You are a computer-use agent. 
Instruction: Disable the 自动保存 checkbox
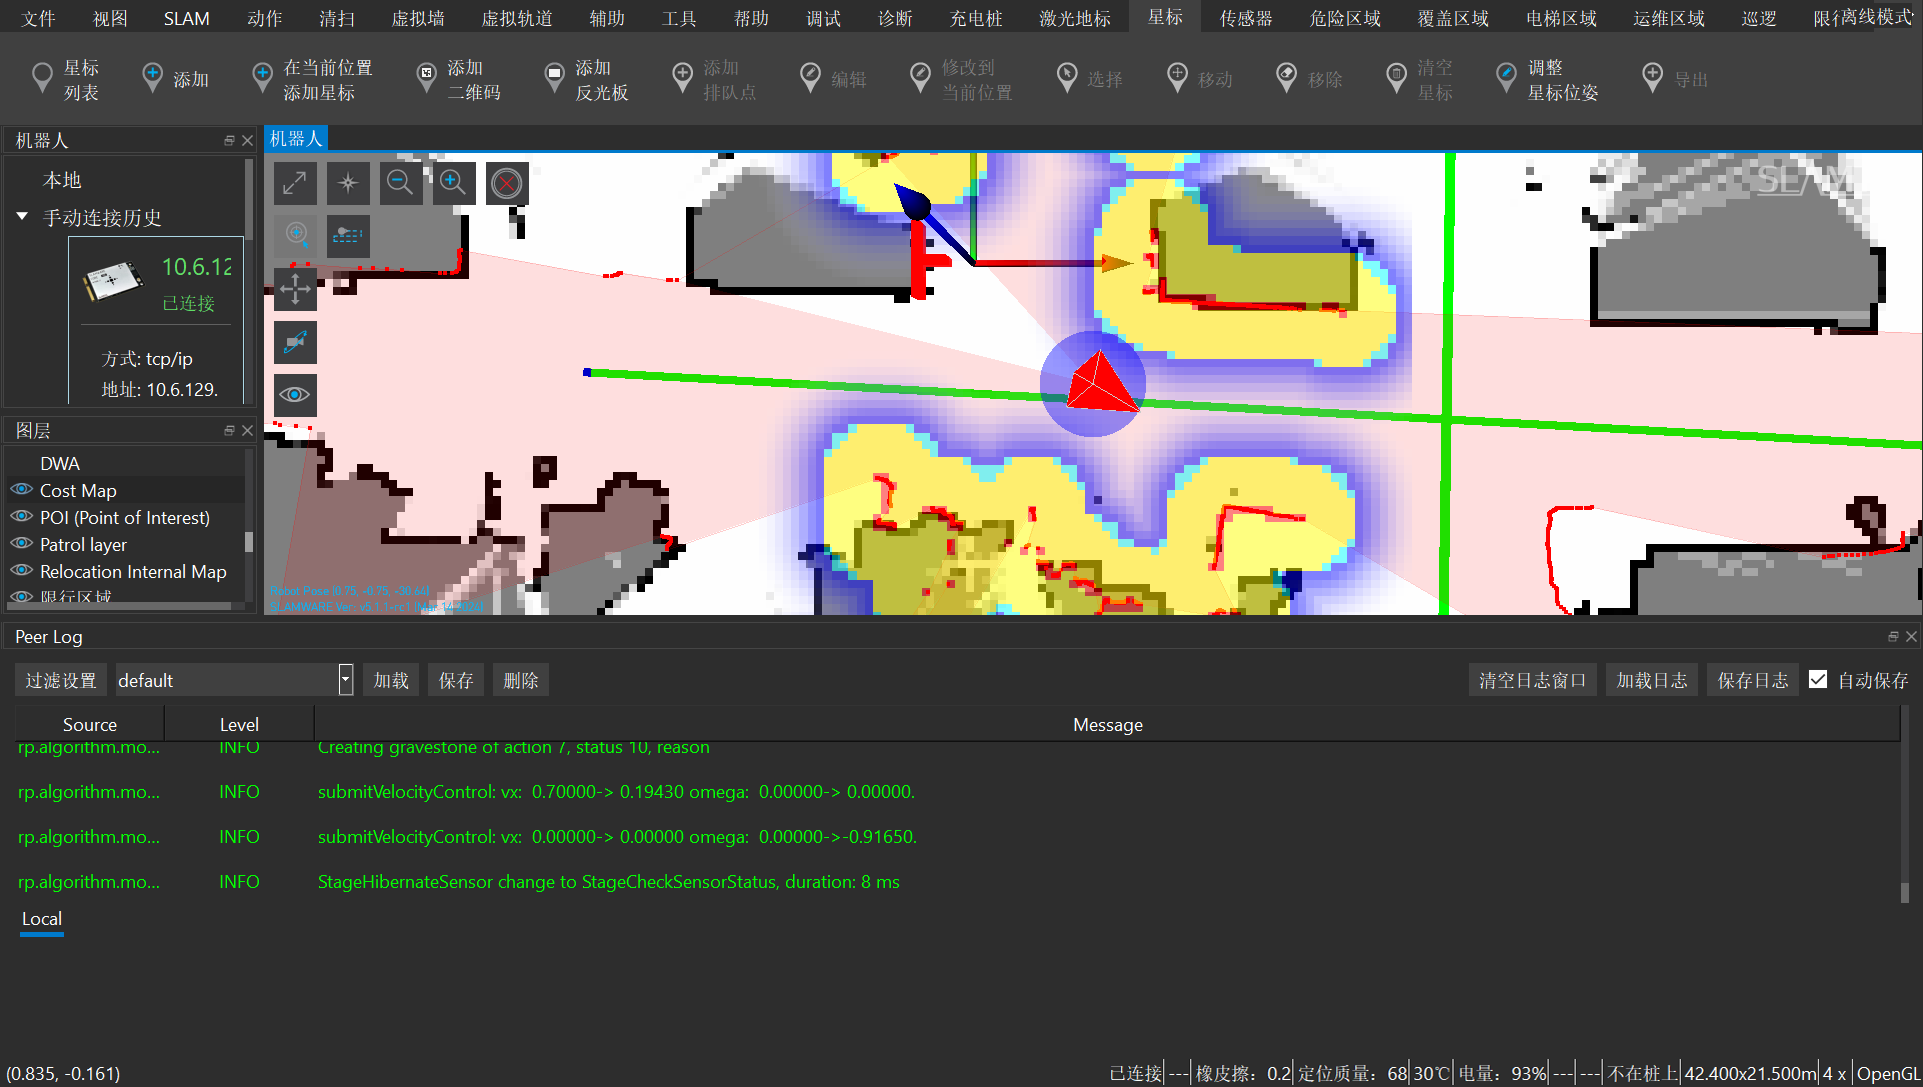(x=1818, y=679)
